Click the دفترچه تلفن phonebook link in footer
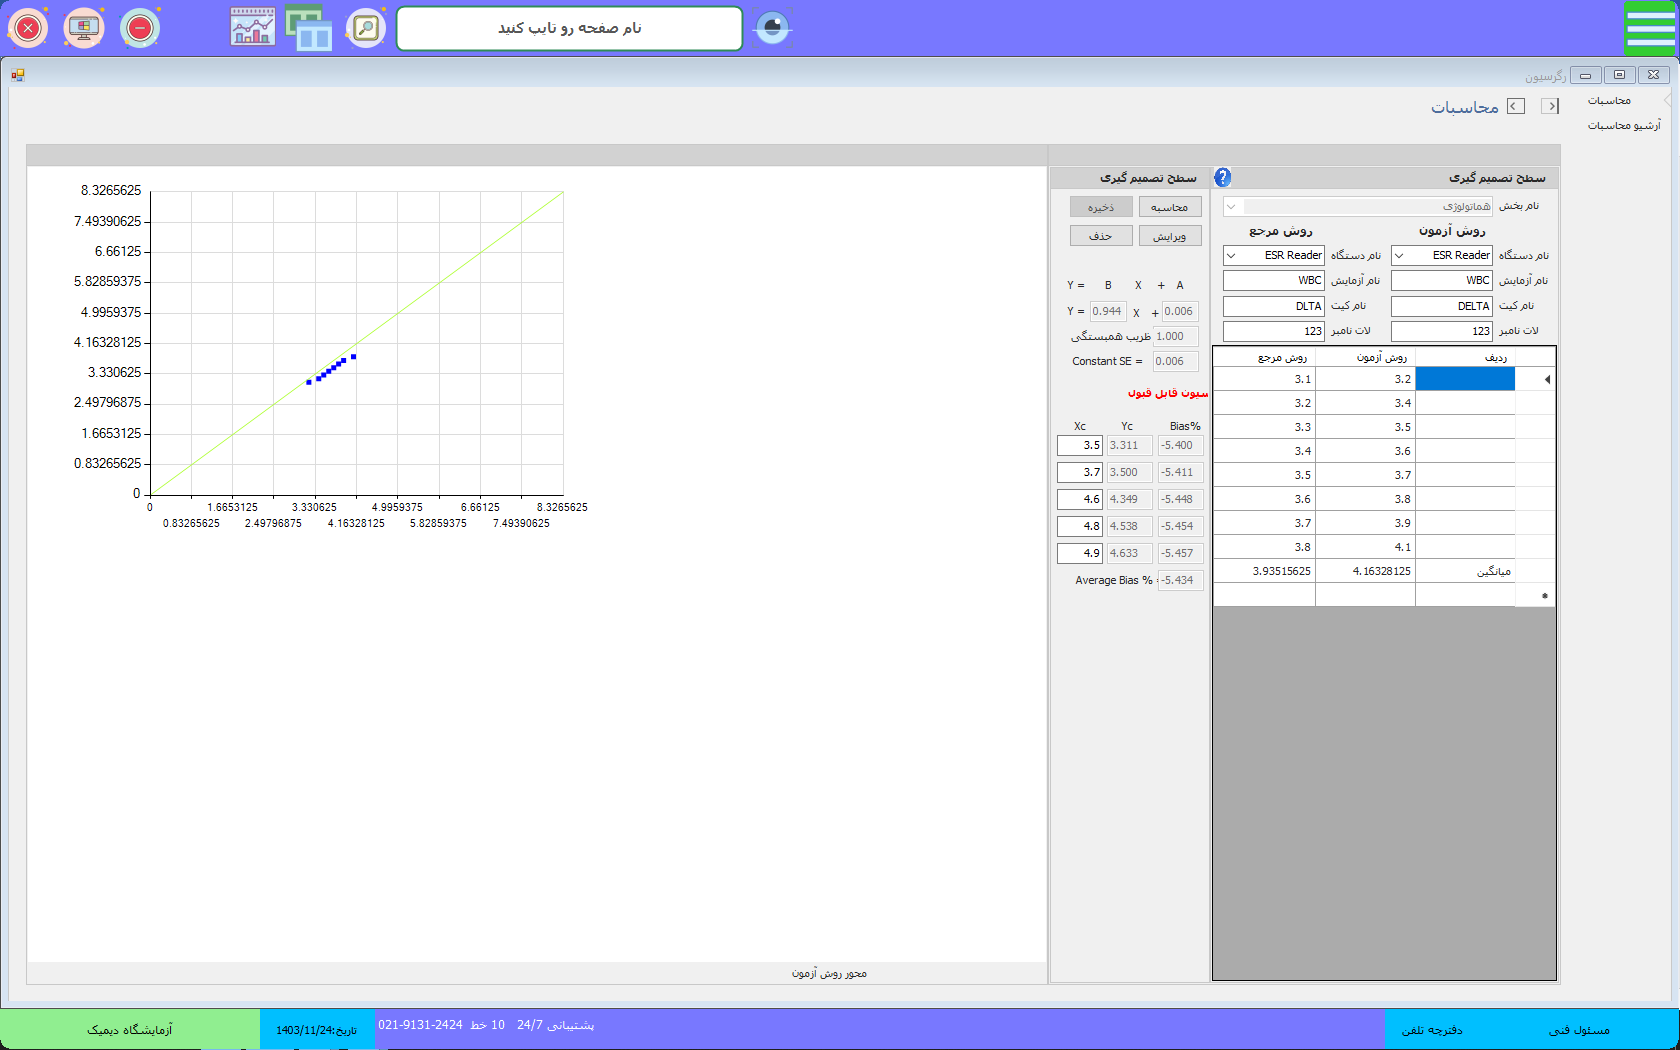The width and height of the screenshot is (1680, 1050). [1431, 1030]
